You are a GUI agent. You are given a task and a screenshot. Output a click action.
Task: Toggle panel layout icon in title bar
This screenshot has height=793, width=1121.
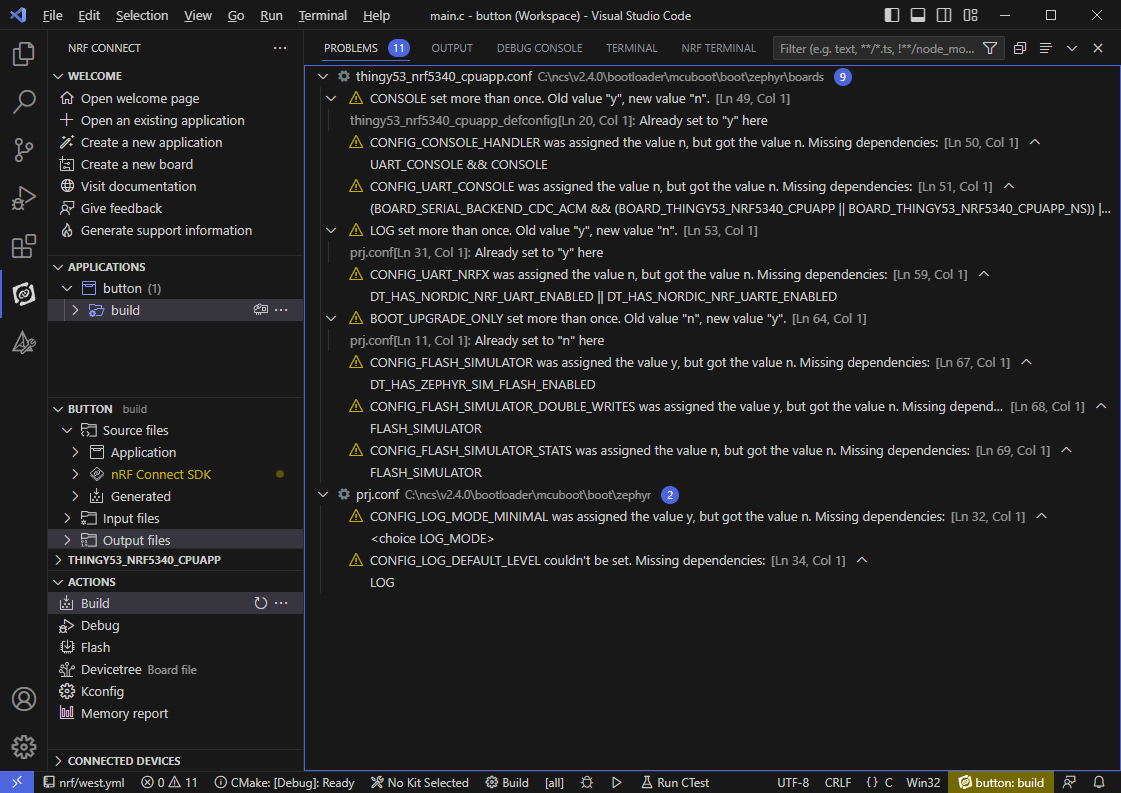(918, 15)
